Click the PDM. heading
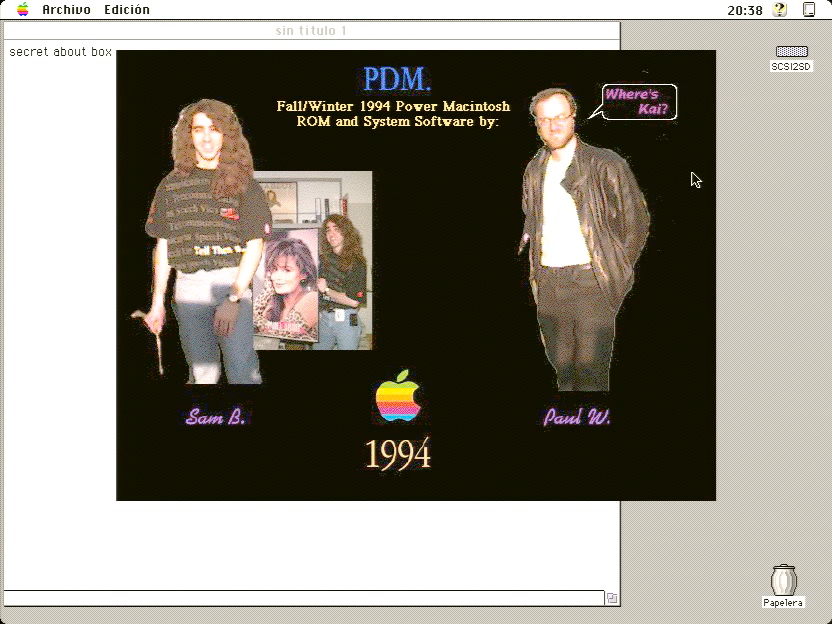 tap(396, 79)
